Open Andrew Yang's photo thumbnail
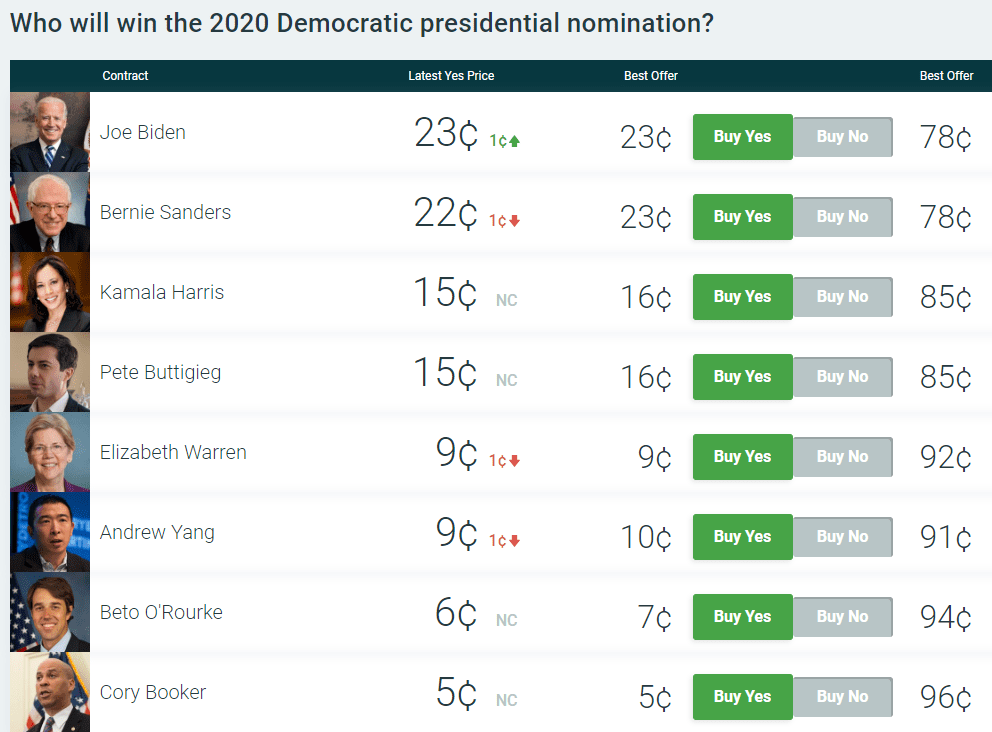 (50, 532)
